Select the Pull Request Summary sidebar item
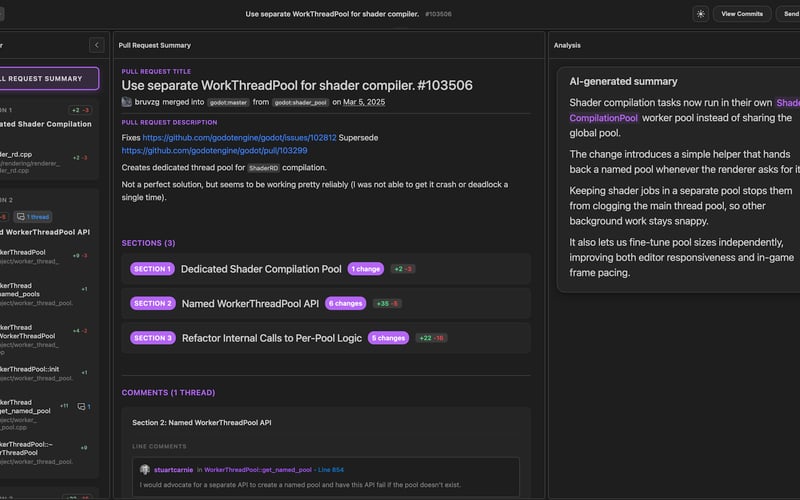800x500 pixels. click(49, 79)
